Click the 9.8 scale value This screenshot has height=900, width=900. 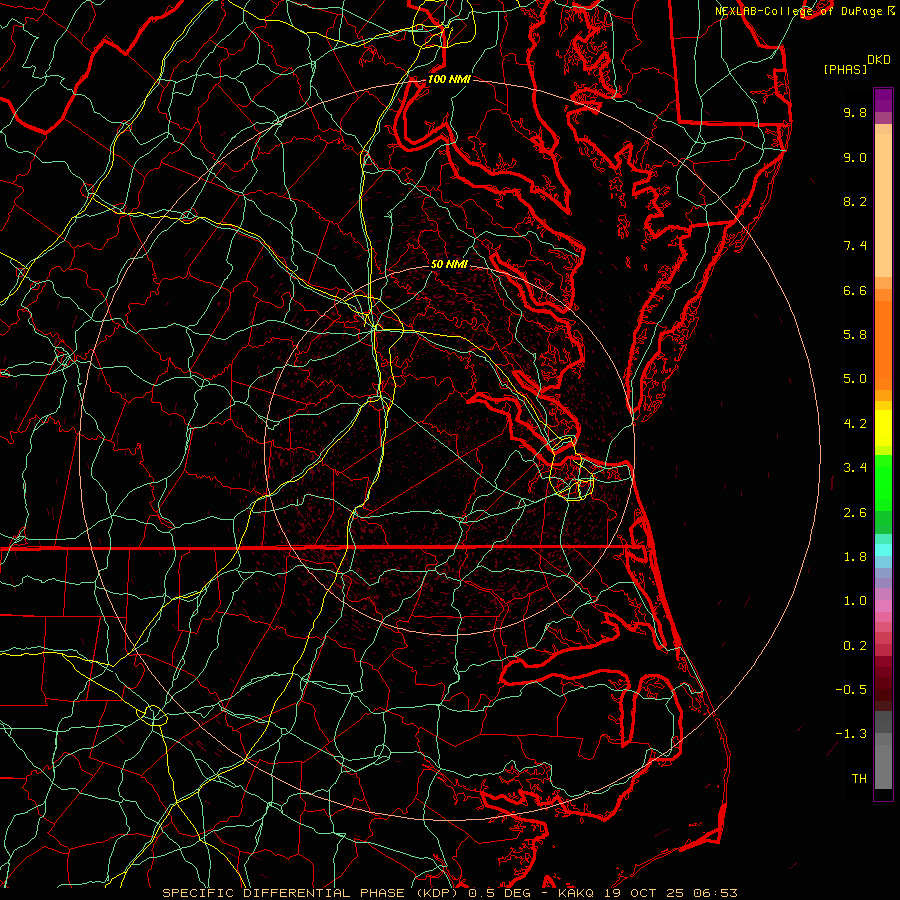(x=855, y=112)
